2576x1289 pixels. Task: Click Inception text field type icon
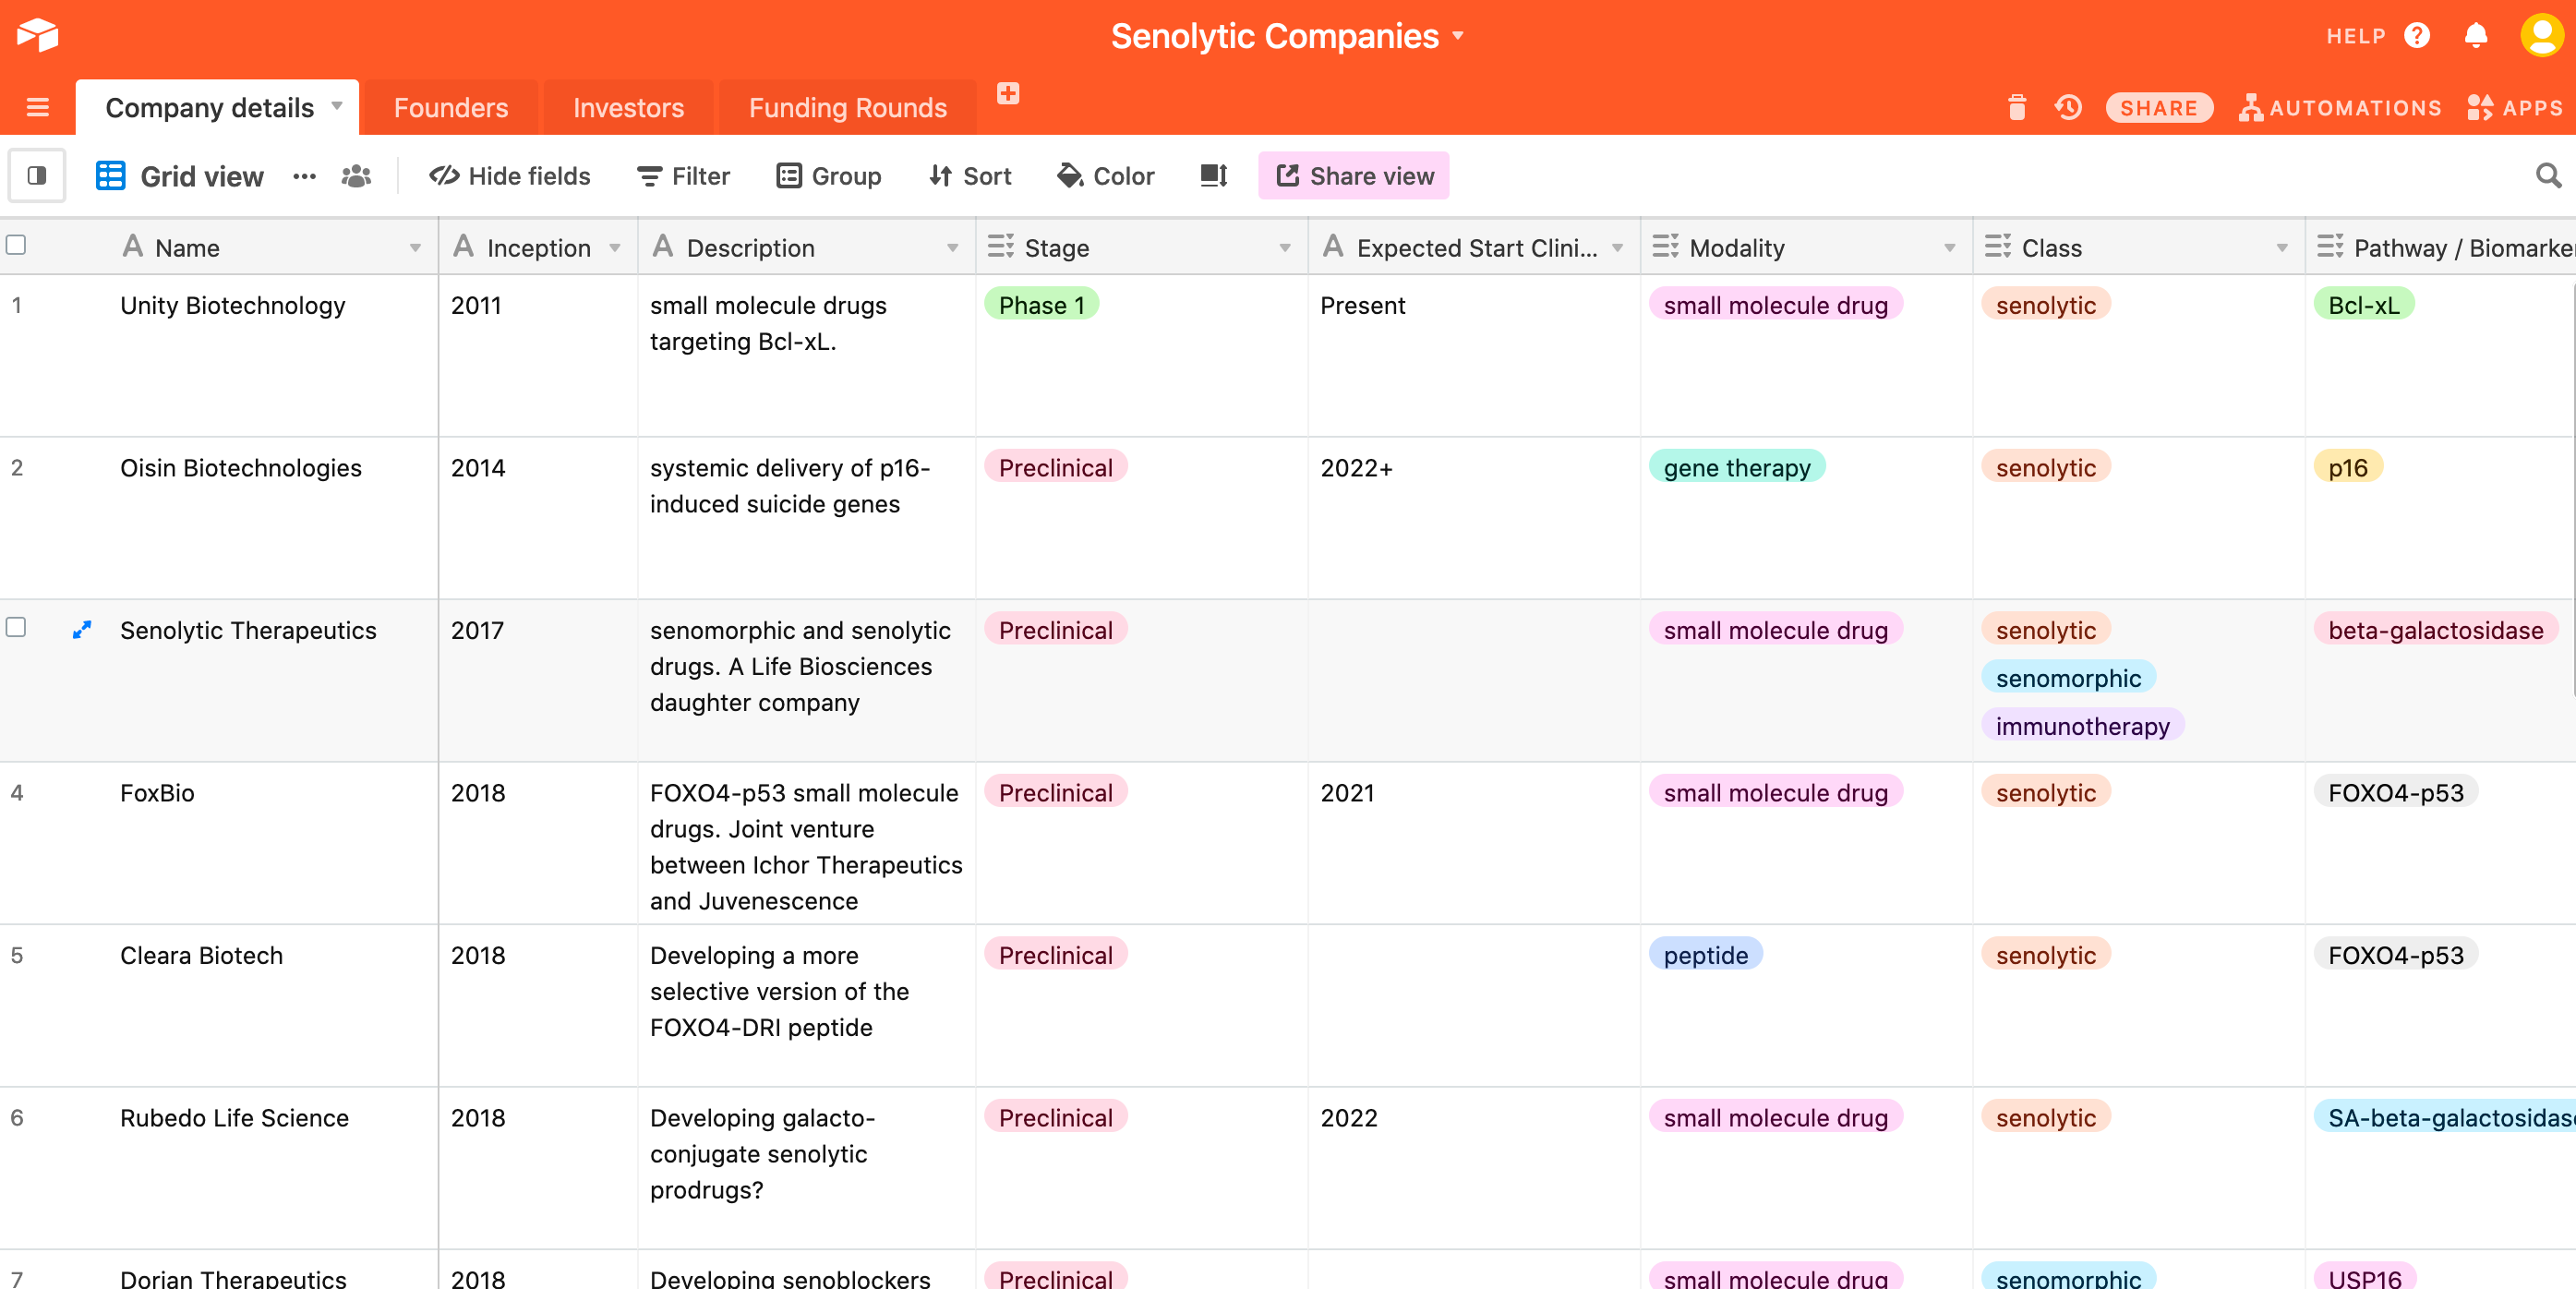[463, 246]
